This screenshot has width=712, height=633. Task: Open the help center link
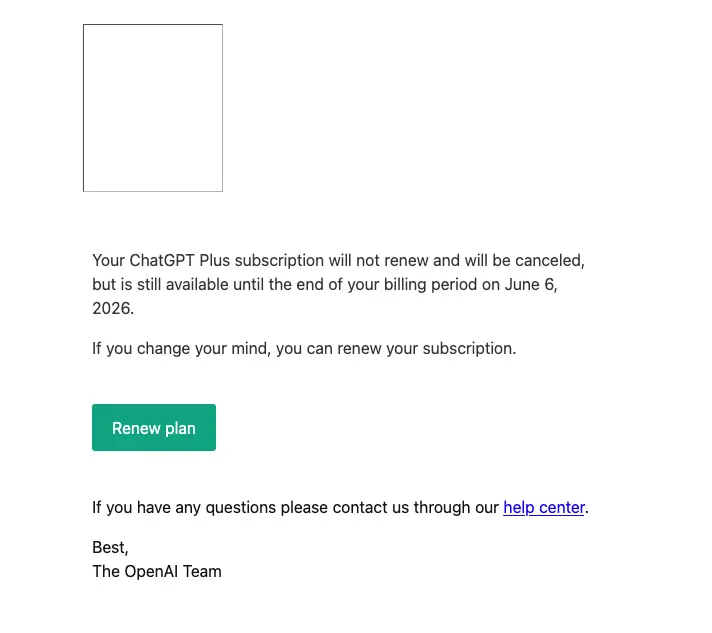click(x=544, y=507)
